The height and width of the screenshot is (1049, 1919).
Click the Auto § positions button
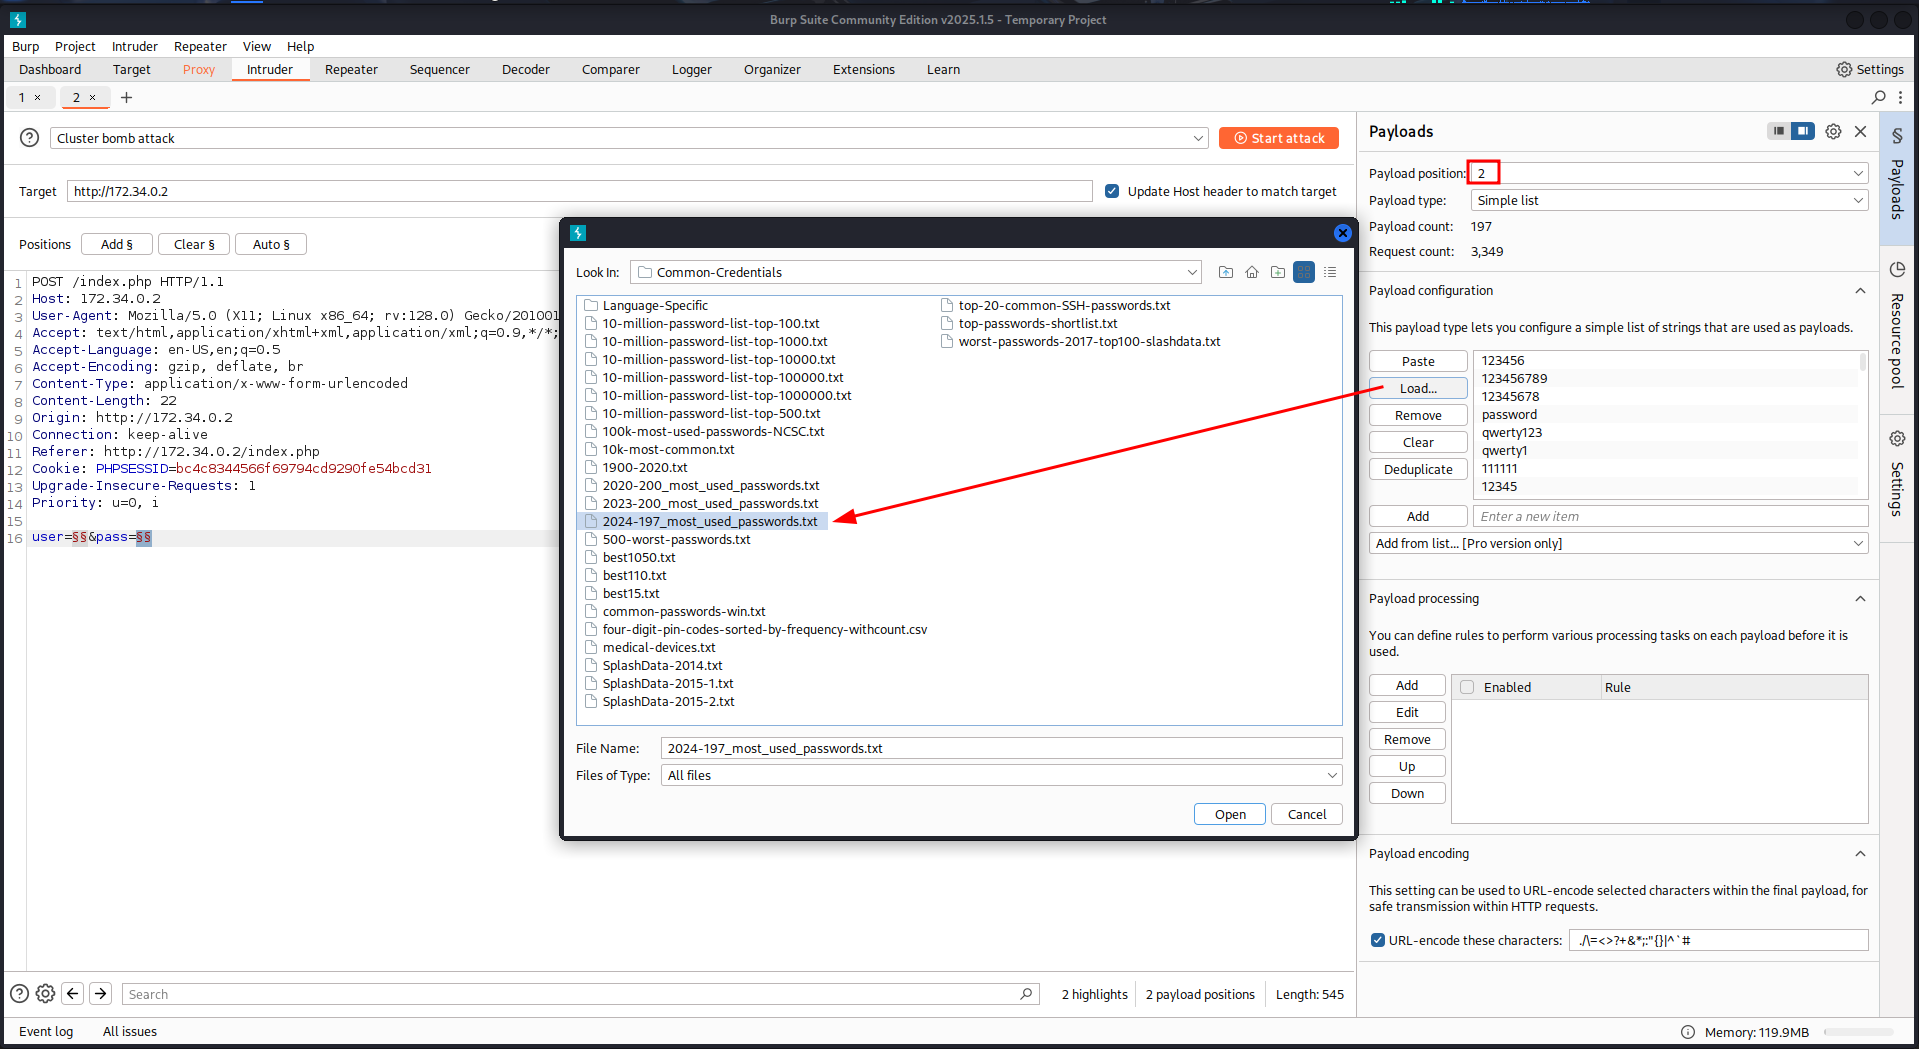271,244
